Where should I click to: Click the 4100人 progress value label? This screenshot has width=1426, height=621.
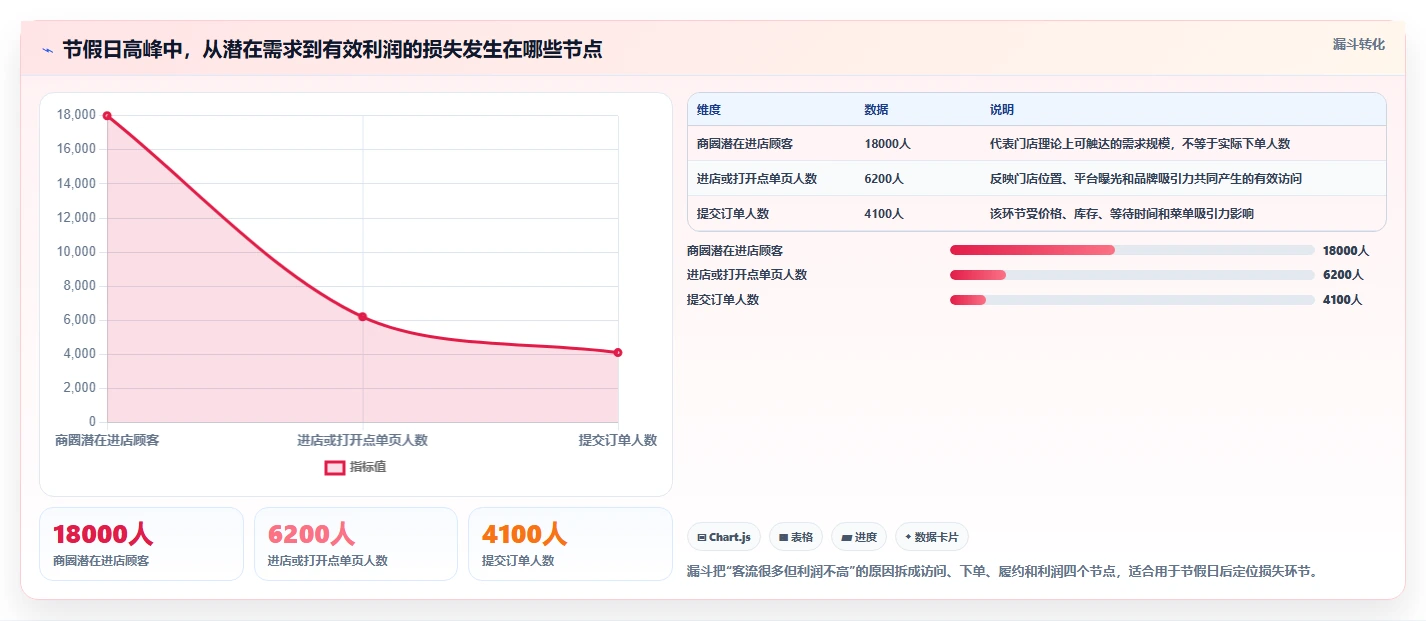click(1342, 300)
